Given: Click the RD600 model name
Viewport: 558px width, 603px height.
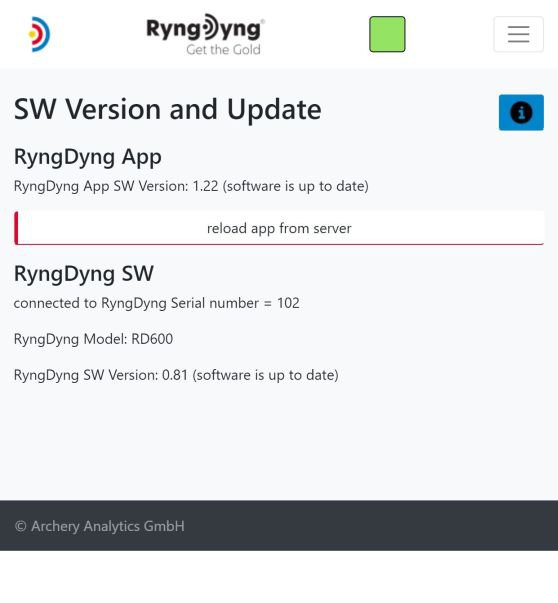Looking at the screenshot, I should (152, 339).
